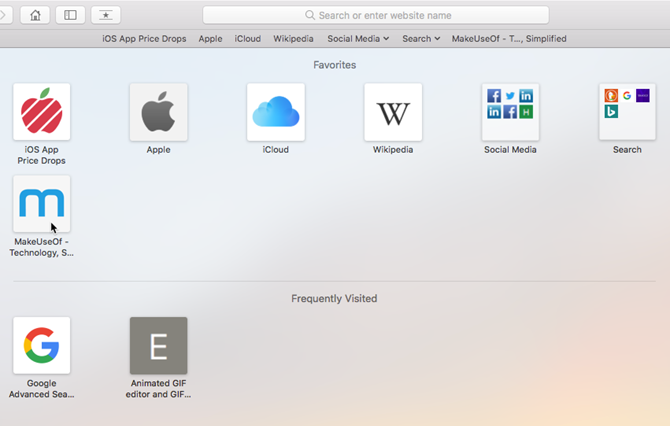
Task: Expand Social Media dropdown in Favorites bar
Action: tap(358, 39)
